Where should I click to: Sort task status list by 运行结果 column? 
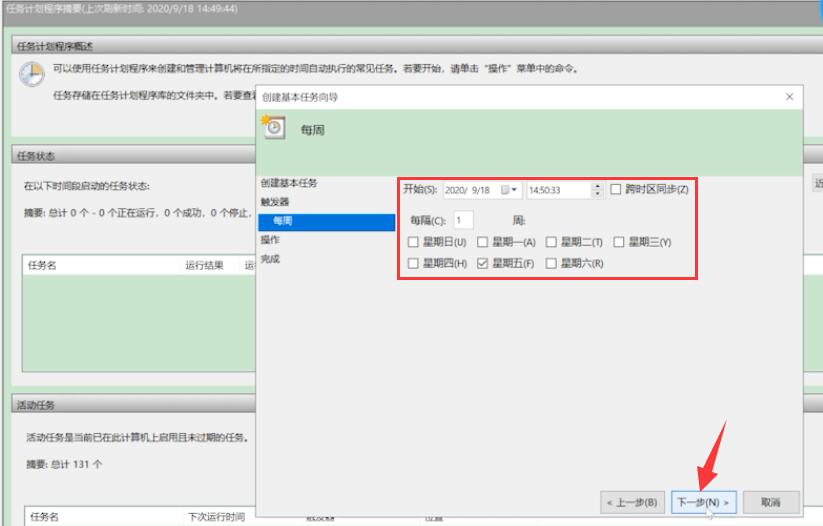(x=204, y=266)
